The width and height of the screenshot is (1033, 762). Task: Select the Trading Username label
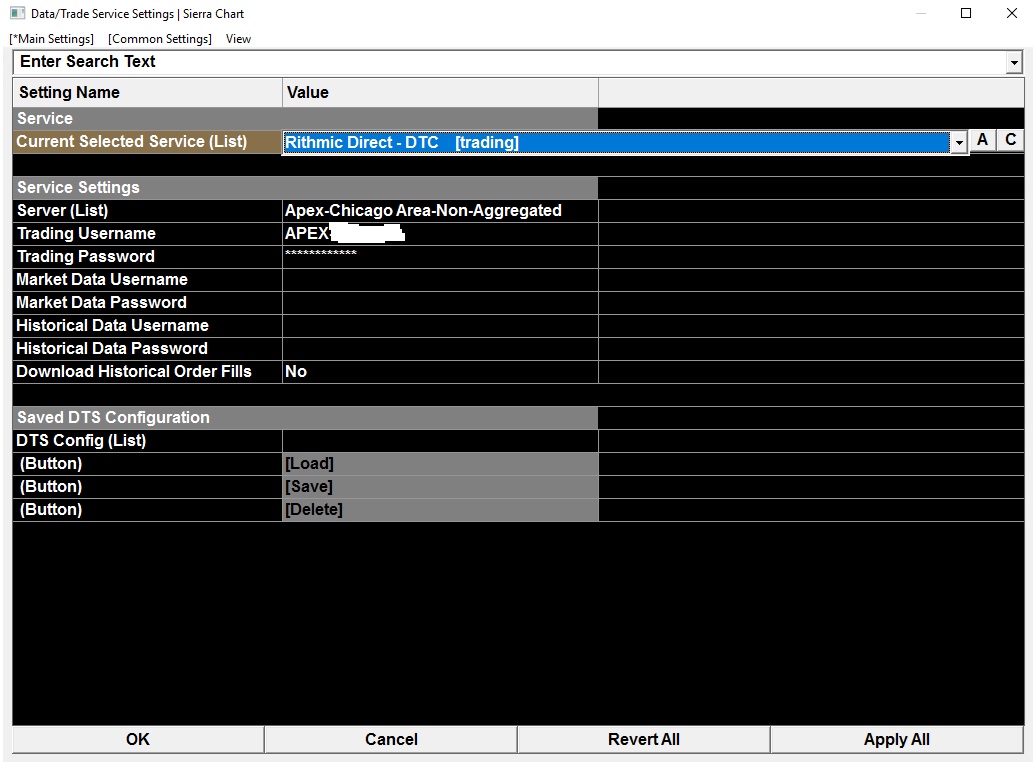click(148, 234)
